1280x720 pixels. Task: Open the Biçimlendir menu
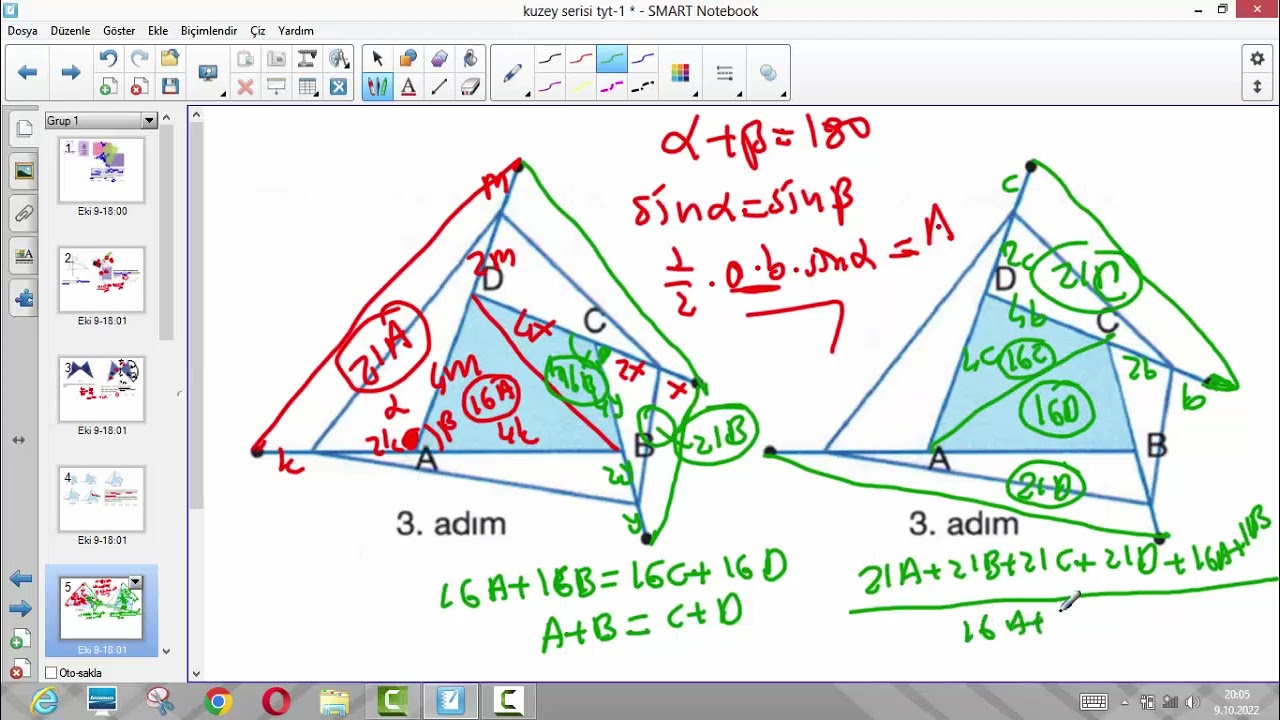click(x=209, y=31)
